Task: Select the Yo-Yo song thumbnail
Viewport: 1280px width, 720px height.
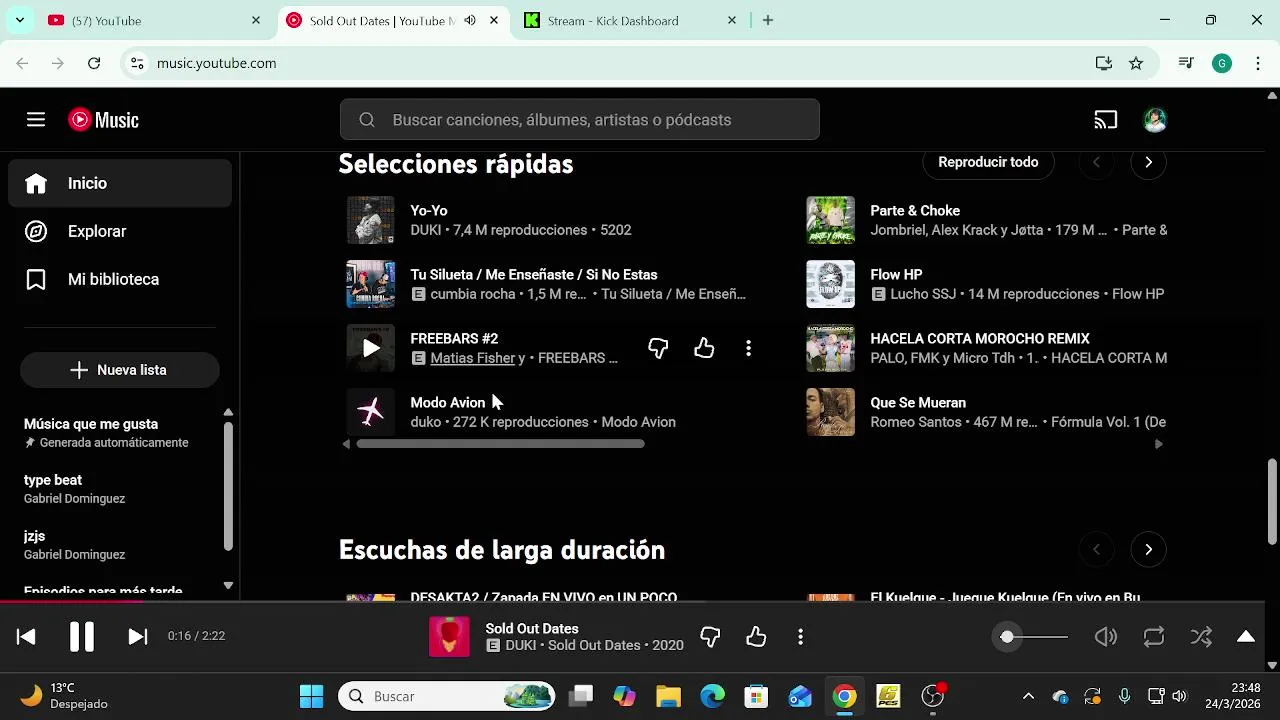Action: coord(371,220)
